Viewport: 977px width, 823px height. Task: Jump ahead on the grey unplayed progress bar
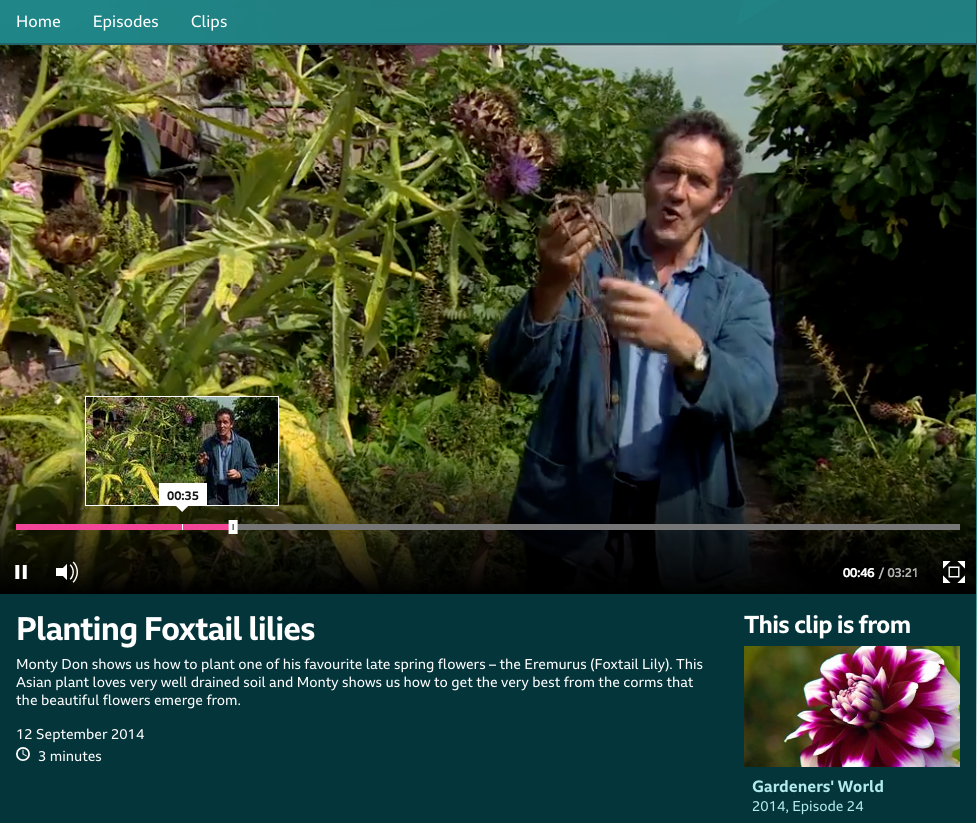point(600,527)
